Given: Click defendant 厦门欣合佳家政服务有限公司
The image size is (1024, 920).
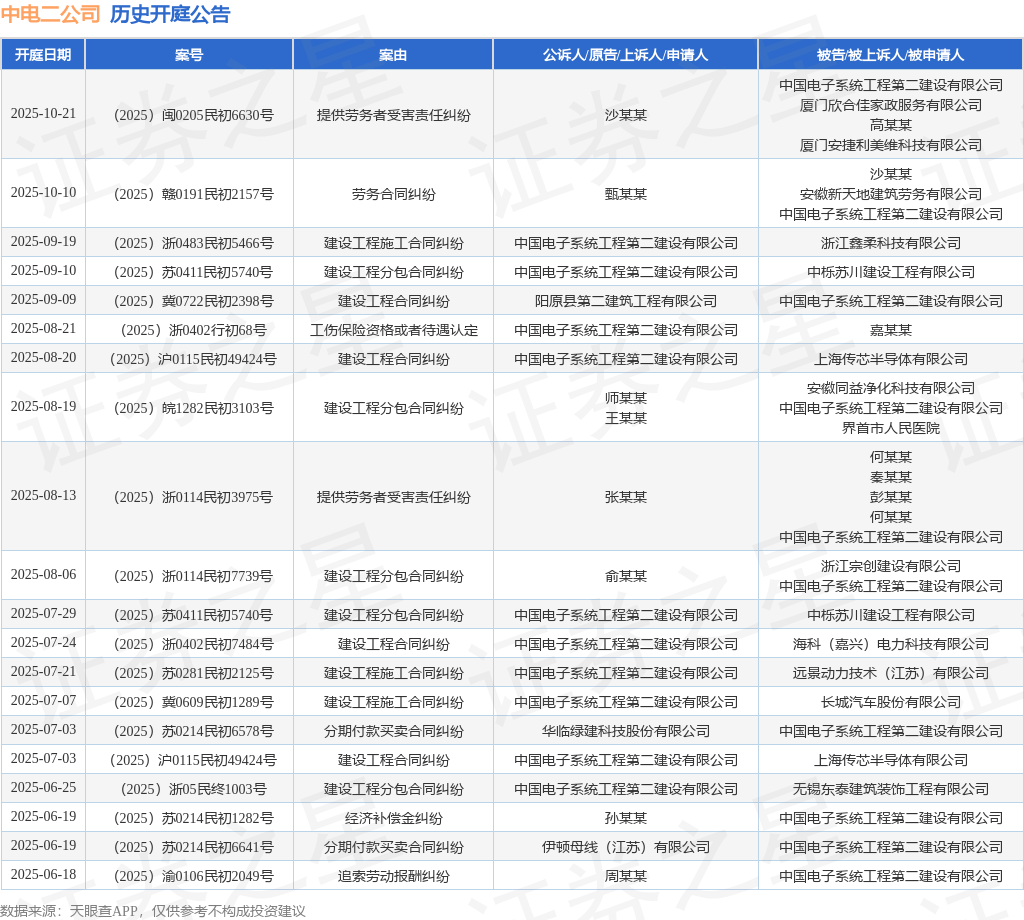Looking at the screenshot, I should 891,105.
